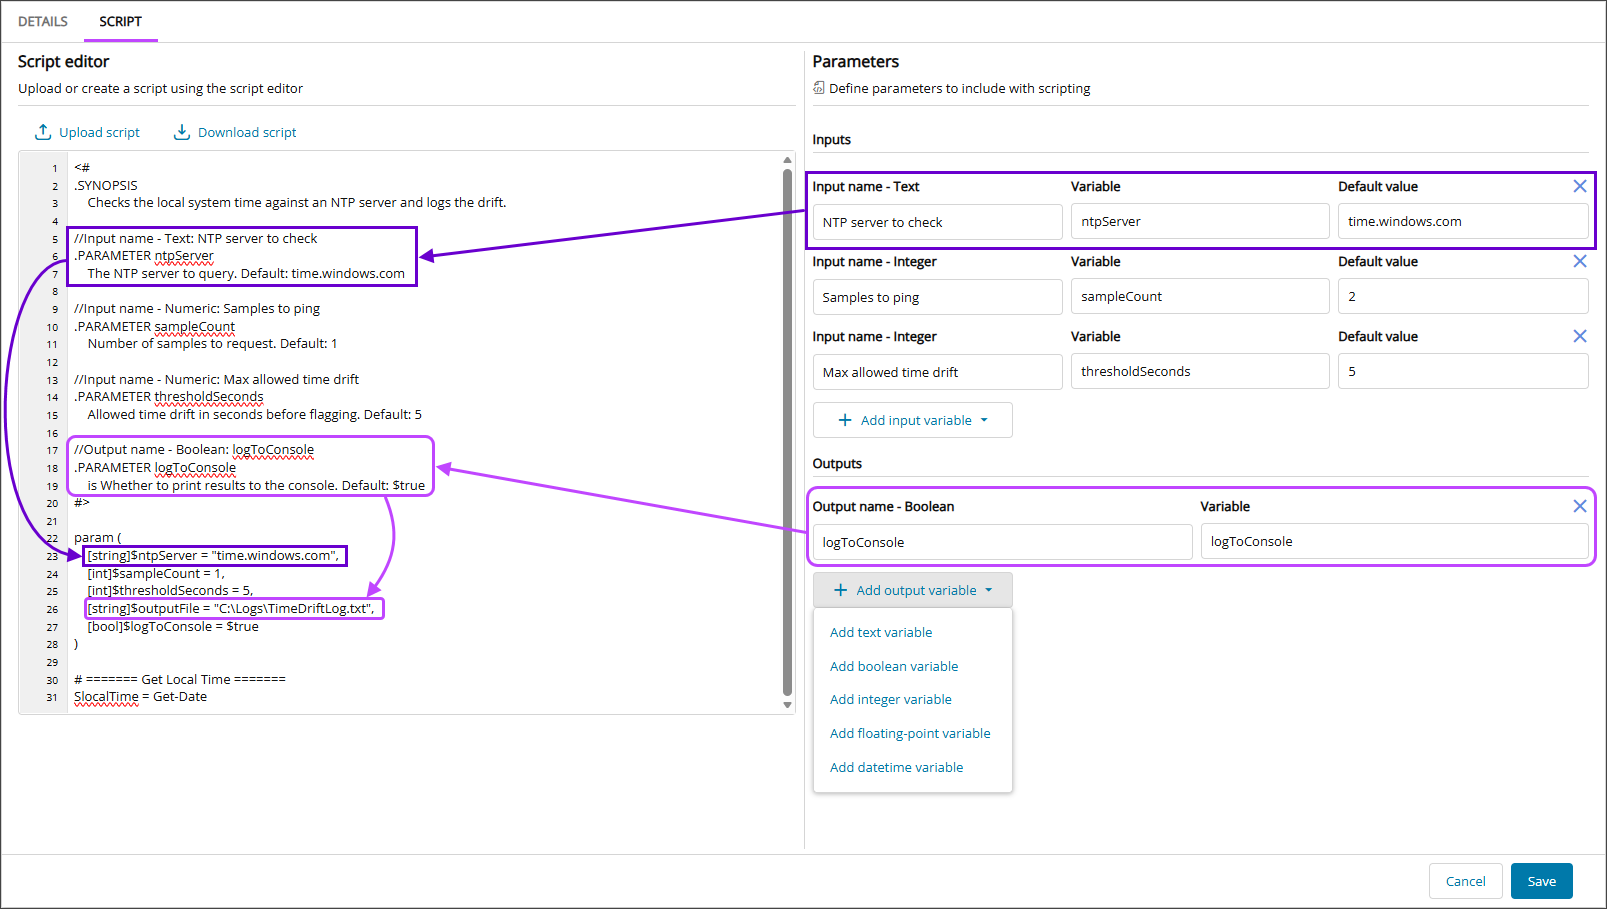Delete the logToConsole output row
The width and height of the screenshot is (1607, 909).
[1579, 506]
